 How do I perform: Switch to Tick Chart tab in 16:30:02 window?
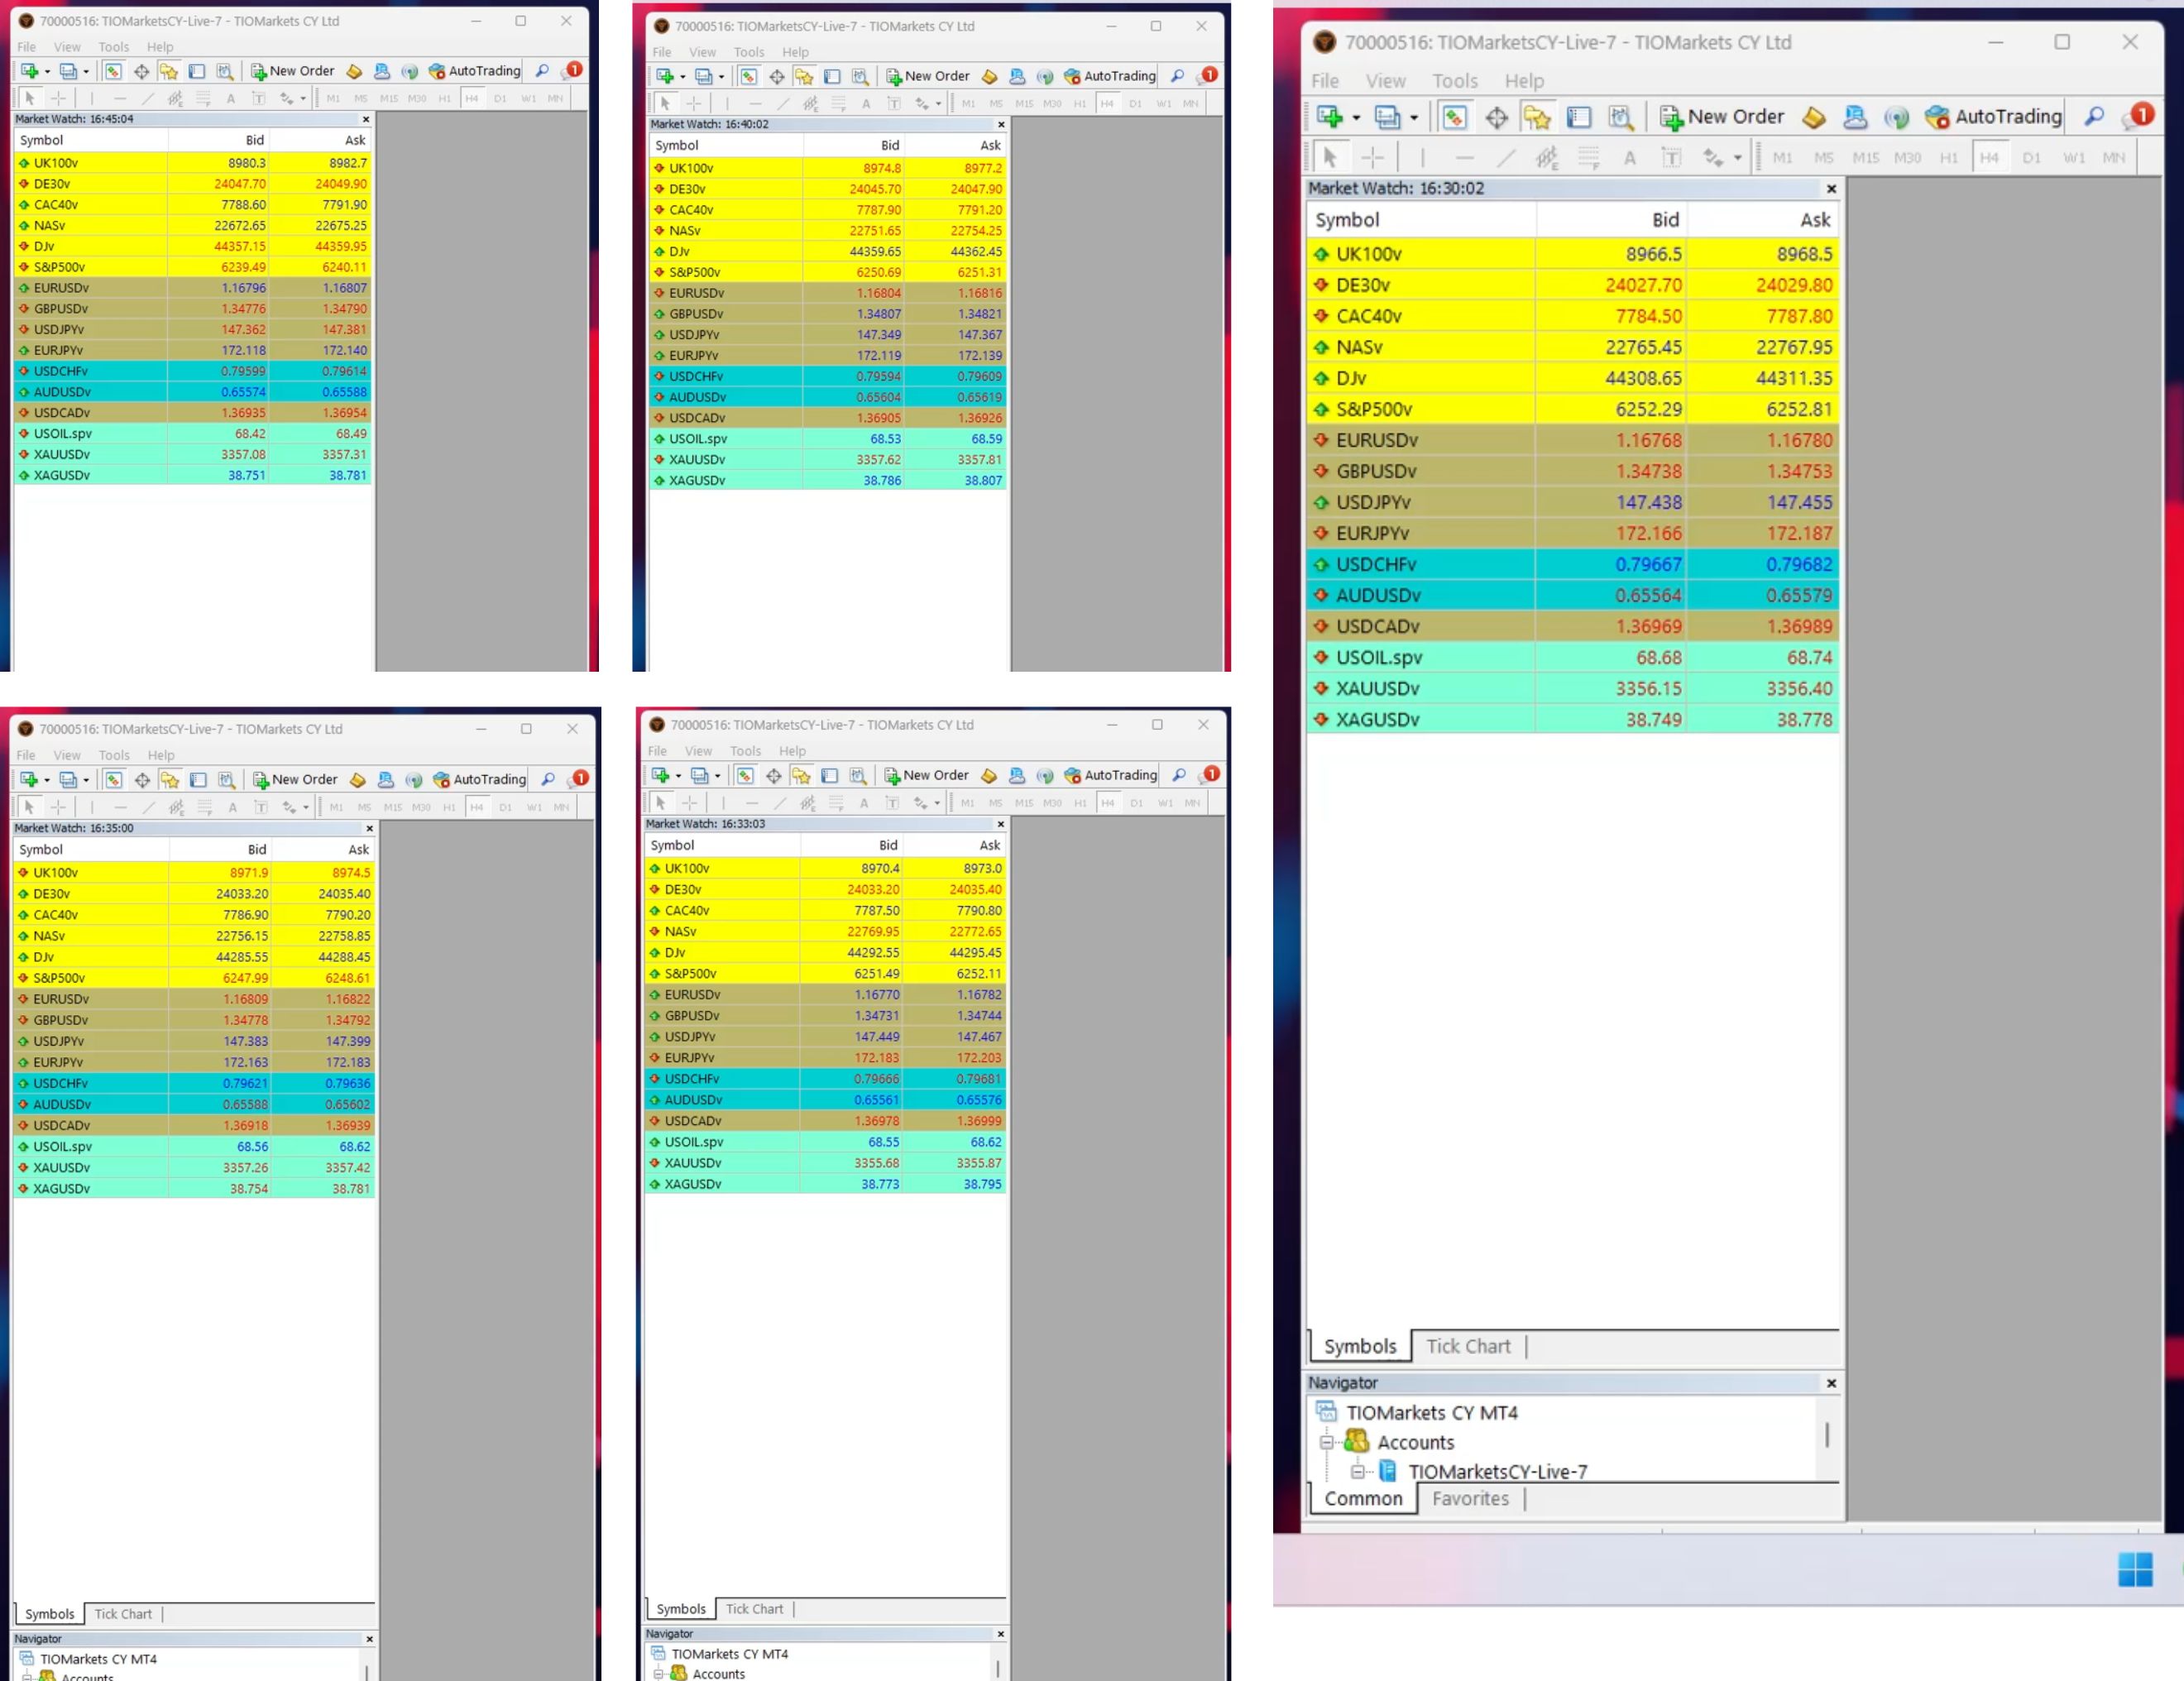(1468, 1346)
